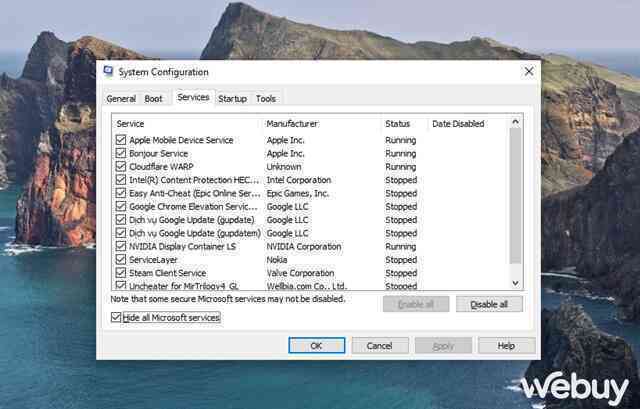Screen dimensions: 640x409
Task: Click the services list scrollbar thumb
Action: pos(516,196)
